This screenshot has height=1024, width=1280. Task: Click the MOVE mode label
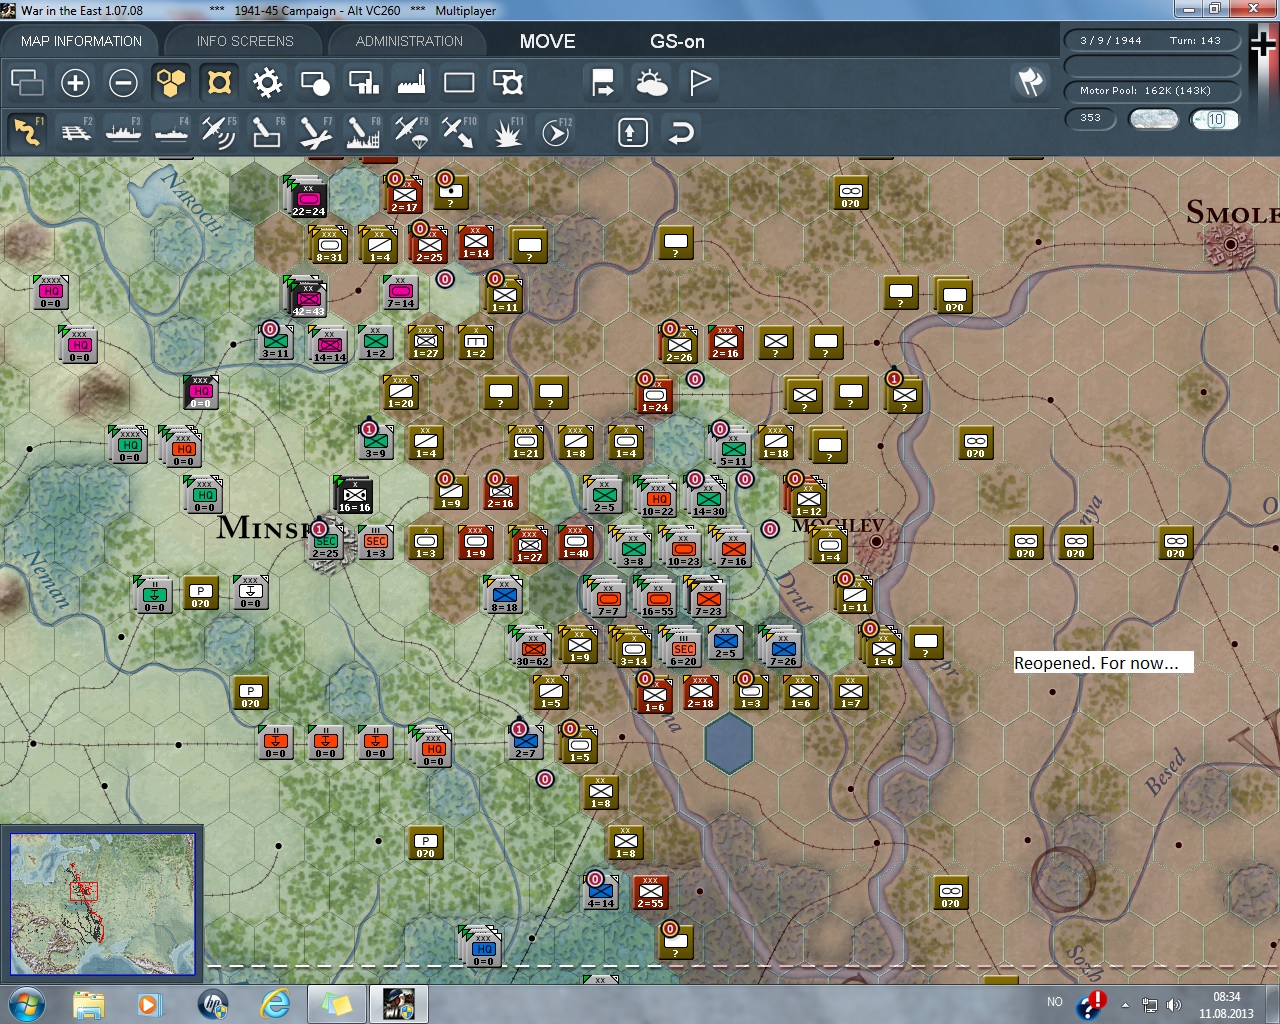tap(547, 41)
